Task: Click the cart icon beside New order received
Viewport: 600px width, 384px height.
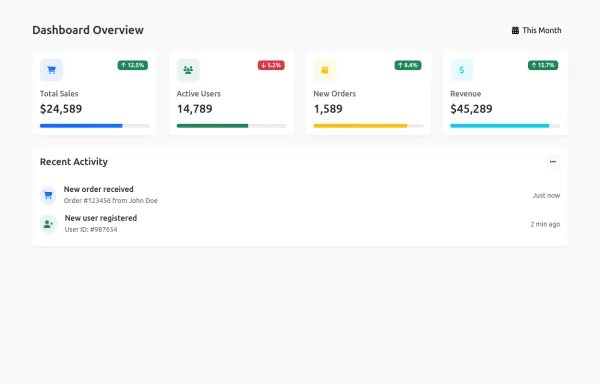Action: click(48, 195)
